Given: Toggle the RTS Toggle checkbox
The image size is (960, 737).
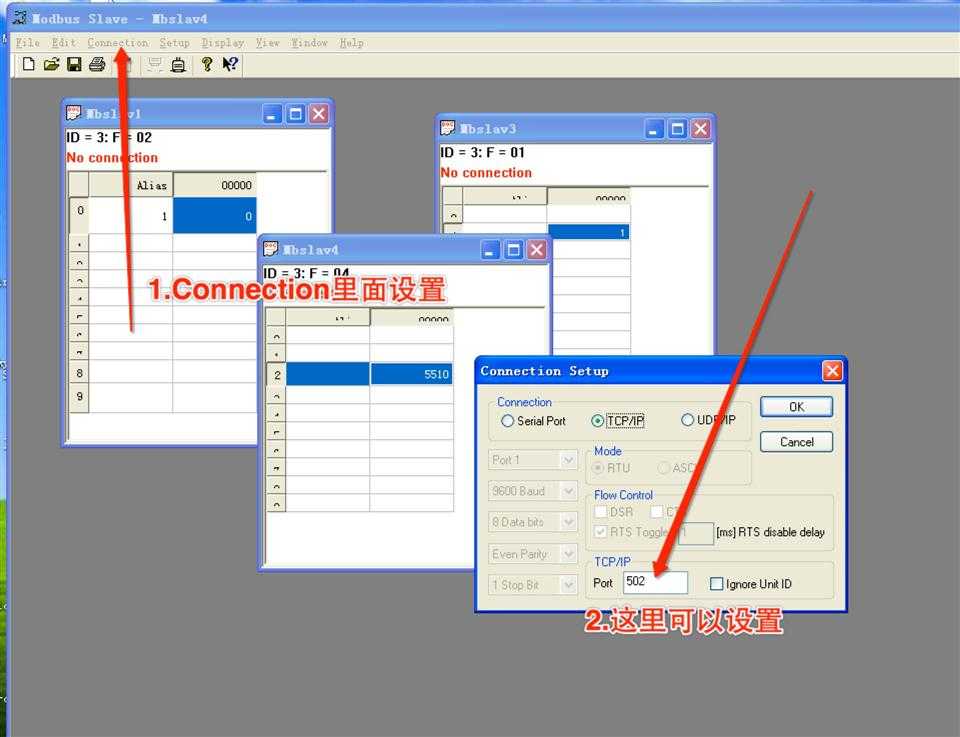Looking at the screenshot, I should tap(601, 531).
